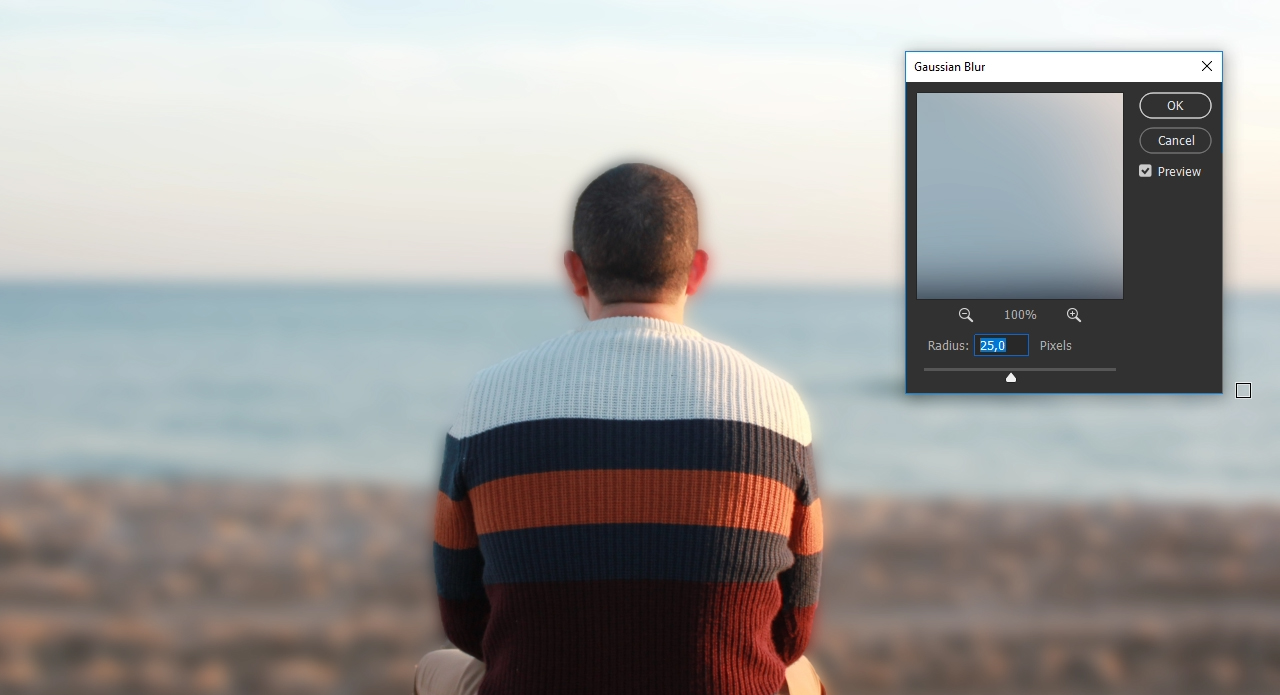Toggle the Preview checkbox

[1145, 171]
